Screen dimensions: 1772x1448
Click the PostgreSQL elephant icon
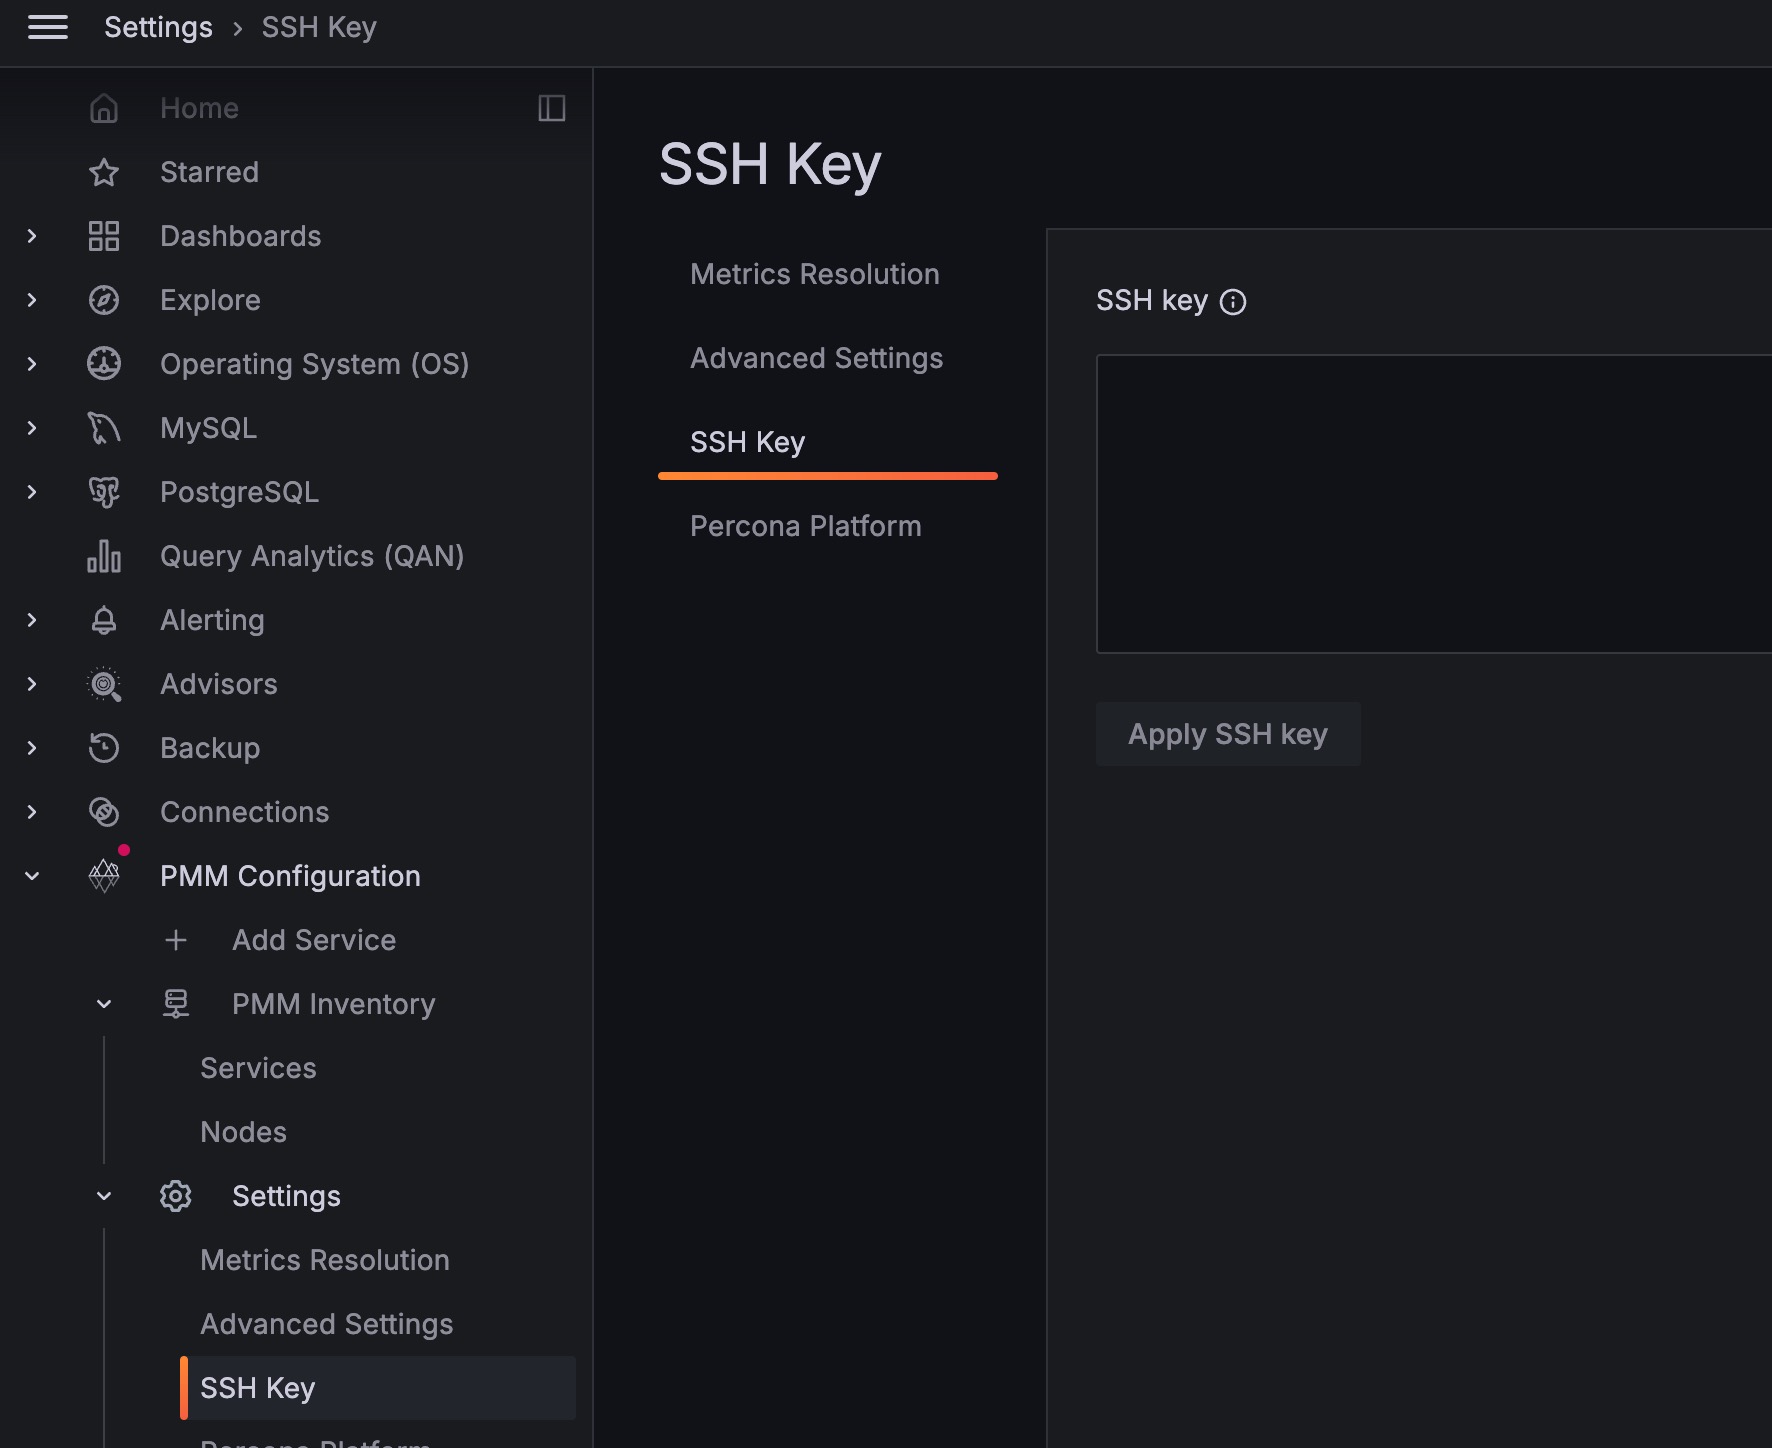click(104, 491)
